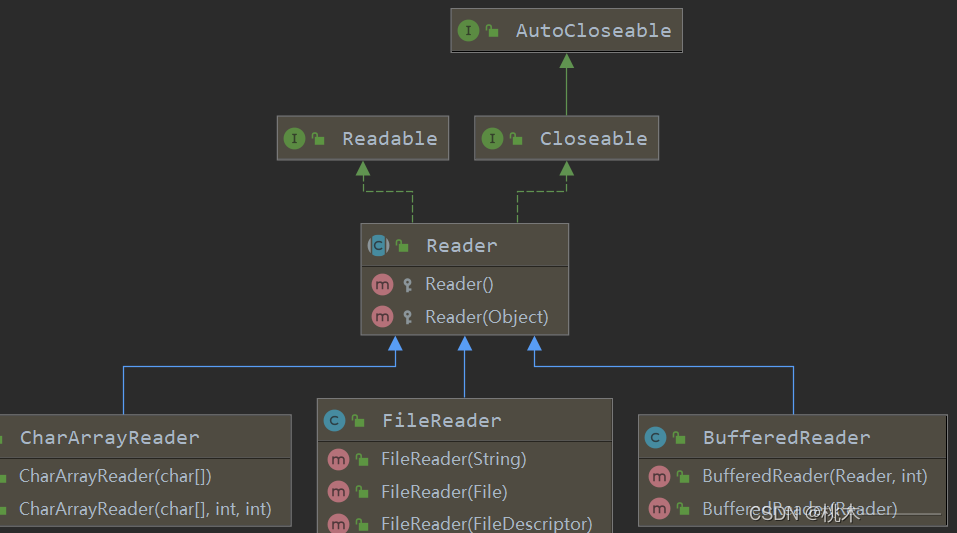957x533 pixels.
Task: Click the public lock icon beside Readable
Action: click(x=318, y=139)
